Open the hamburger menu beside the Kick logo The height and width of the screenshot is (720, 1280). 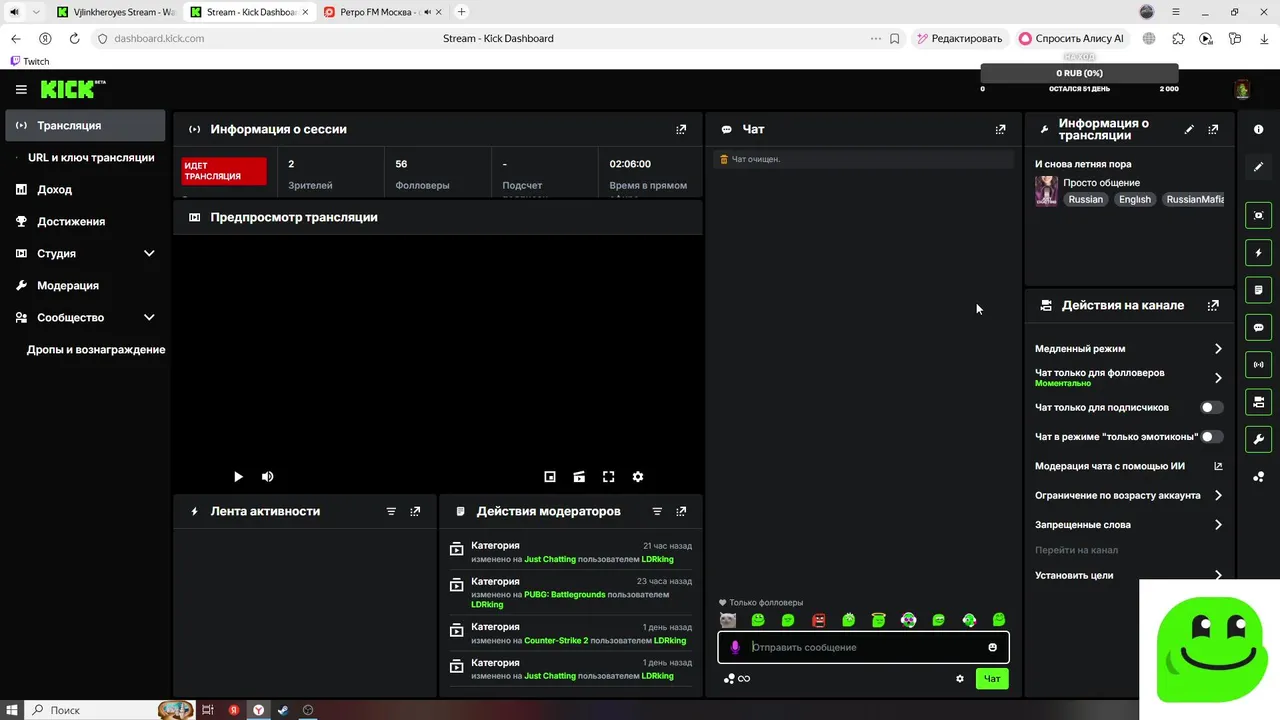click(x=21, y=89)
